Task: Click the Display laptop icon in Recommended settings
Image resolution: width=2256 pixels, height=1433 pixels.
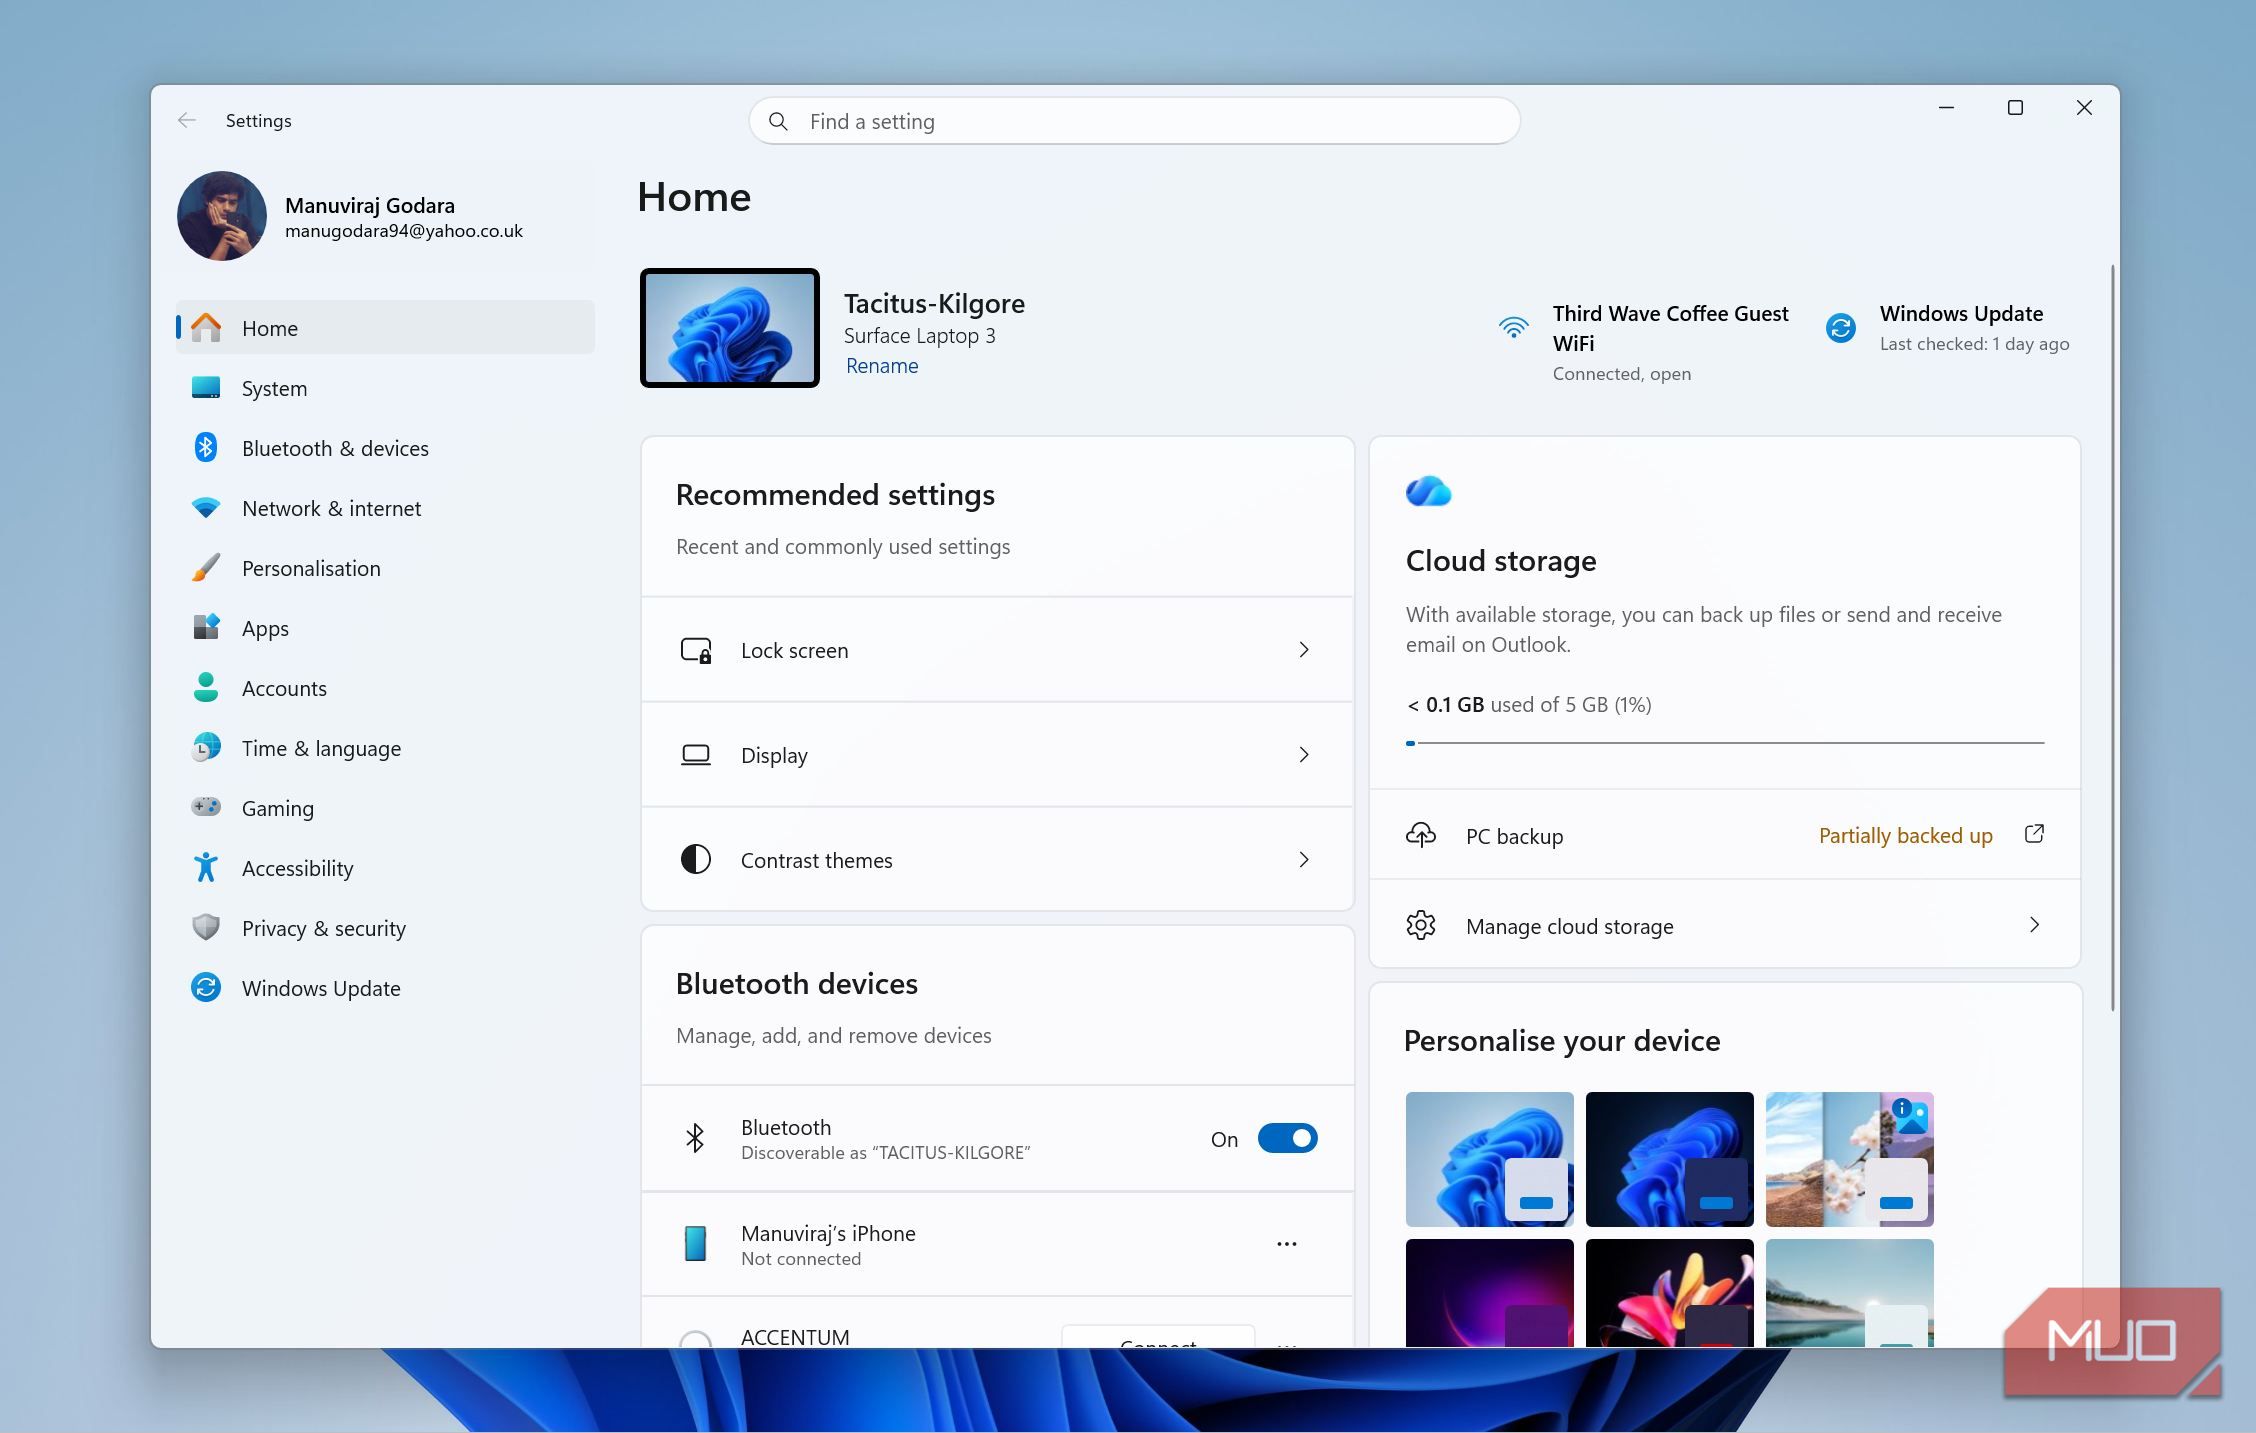Action: [696, 755]
